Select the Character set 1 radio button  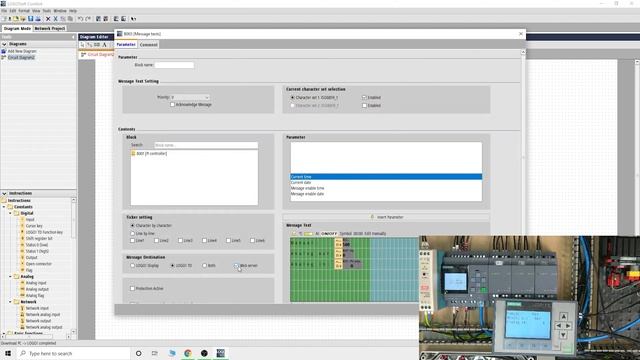(293, 98)
